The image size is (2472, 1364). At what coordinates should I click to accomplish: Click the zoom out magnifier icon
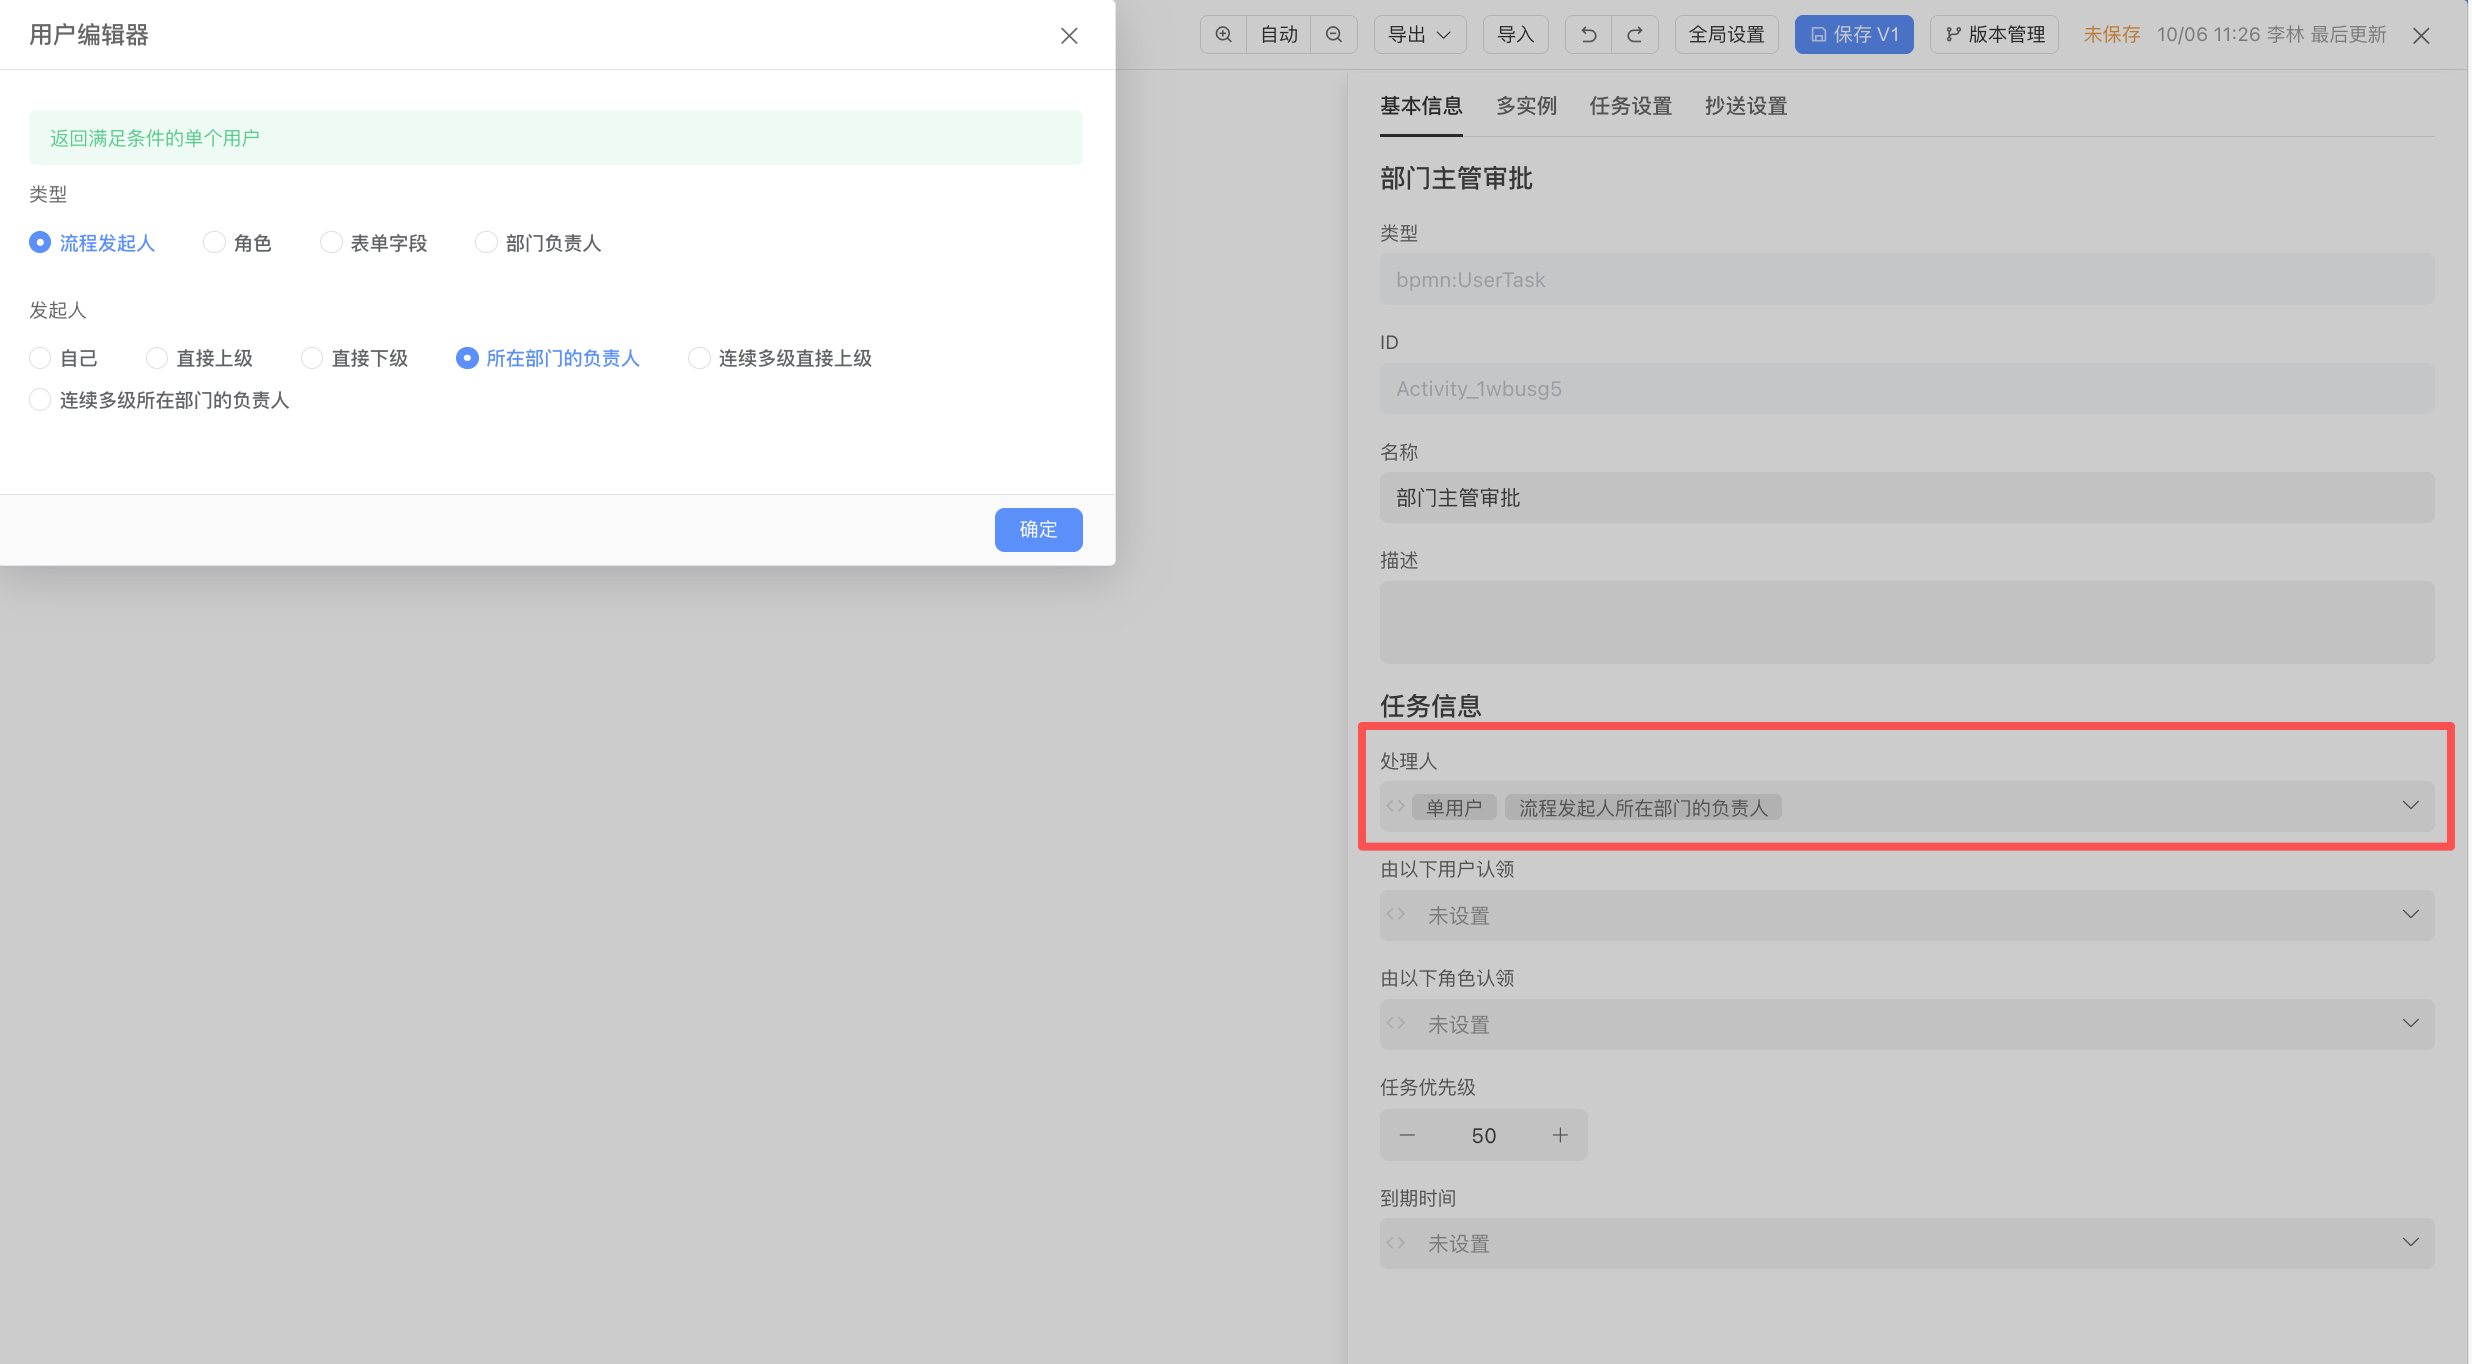(1334, 35)
